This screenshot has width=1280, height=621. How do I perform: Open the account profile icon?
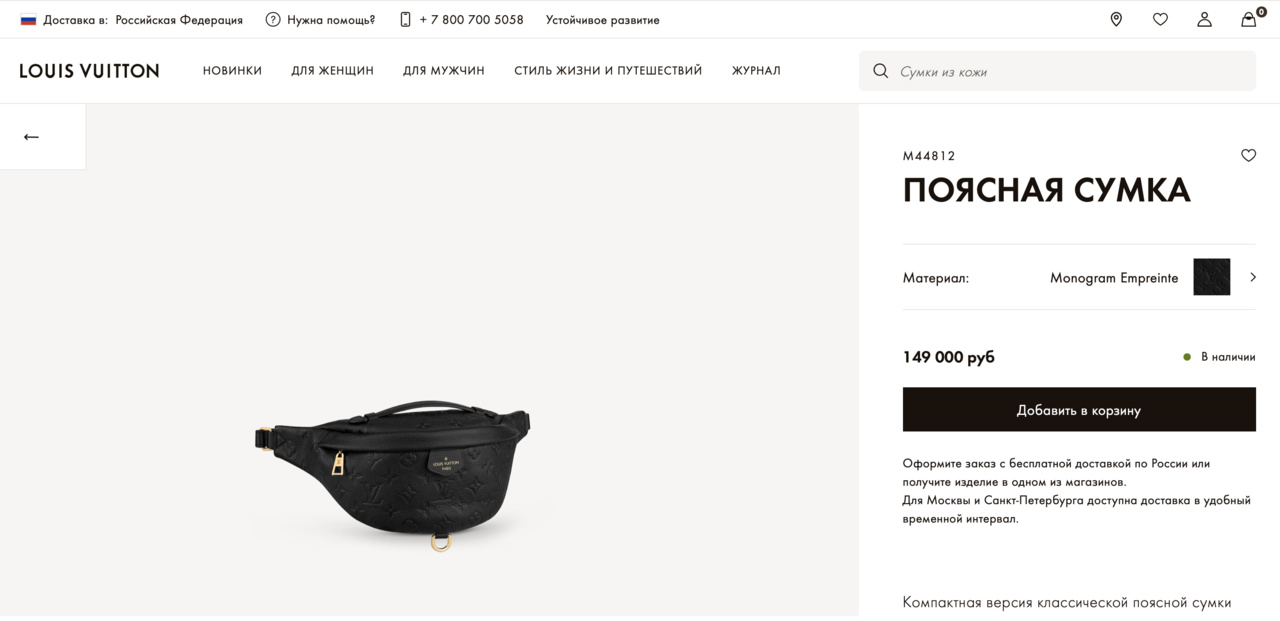(1204, 19)
